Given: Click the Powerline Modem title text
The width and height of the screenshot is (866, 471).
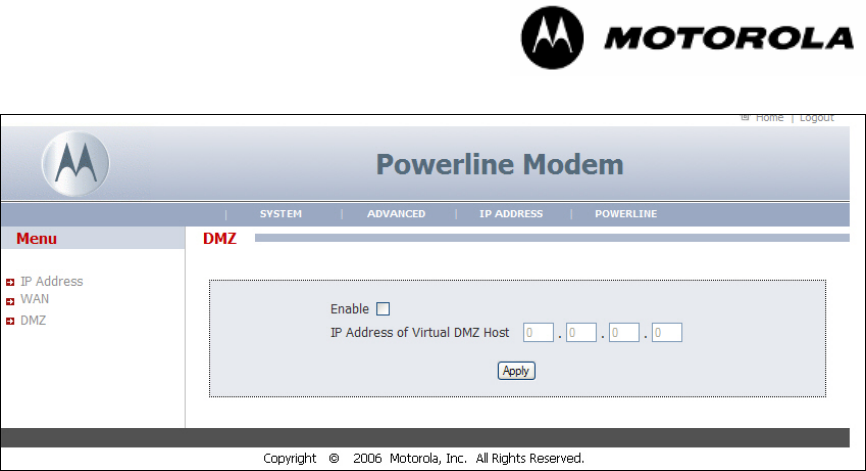Looking at the screenshot, I should [500, 165].
